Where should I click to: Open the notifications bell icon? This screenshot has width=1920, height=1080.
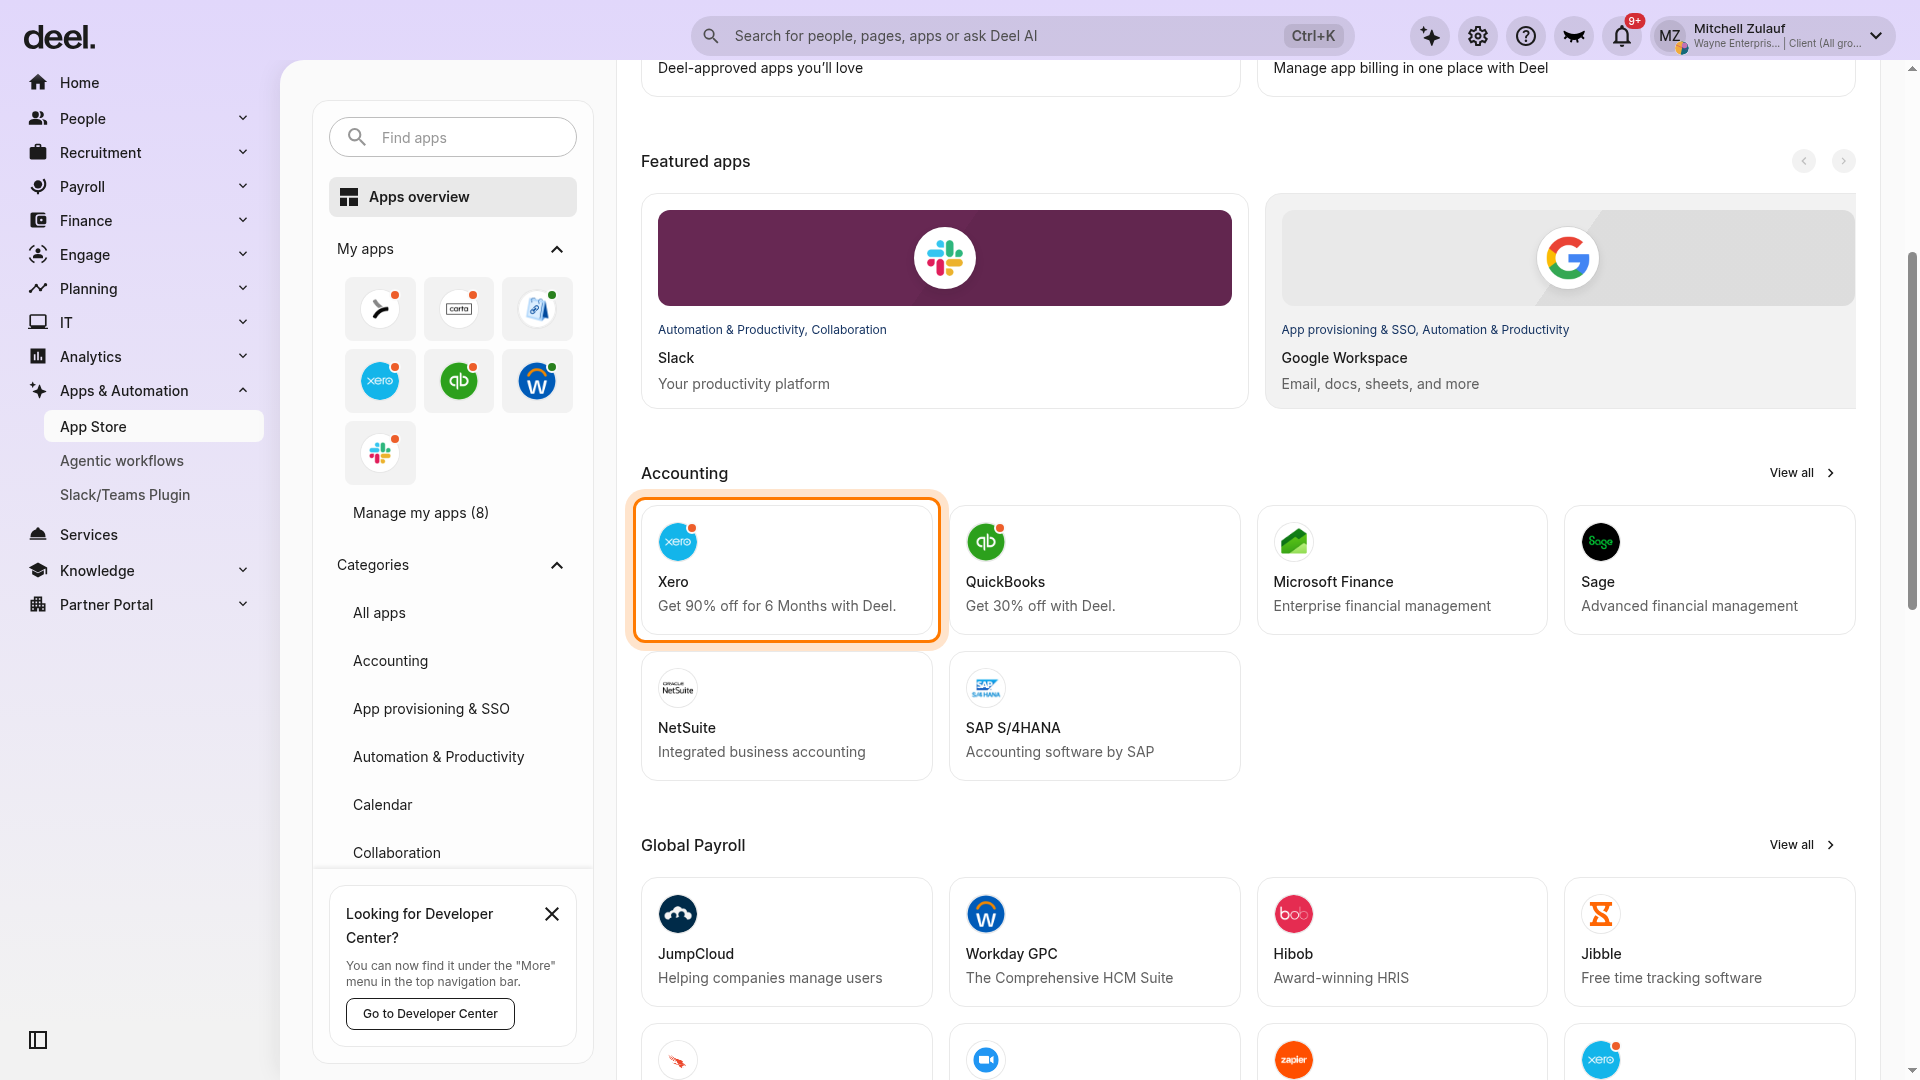coord(1622,36)
